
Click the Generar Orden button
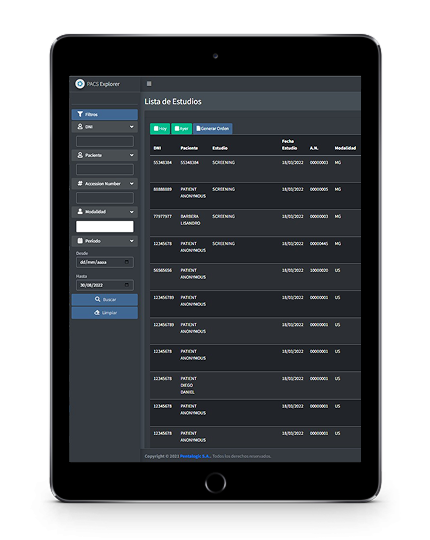[212, 128]
